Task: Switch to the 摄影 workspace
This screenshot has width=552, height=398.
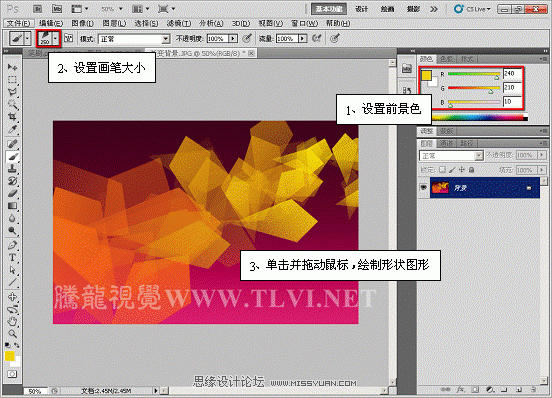Action: coord(413,9)
